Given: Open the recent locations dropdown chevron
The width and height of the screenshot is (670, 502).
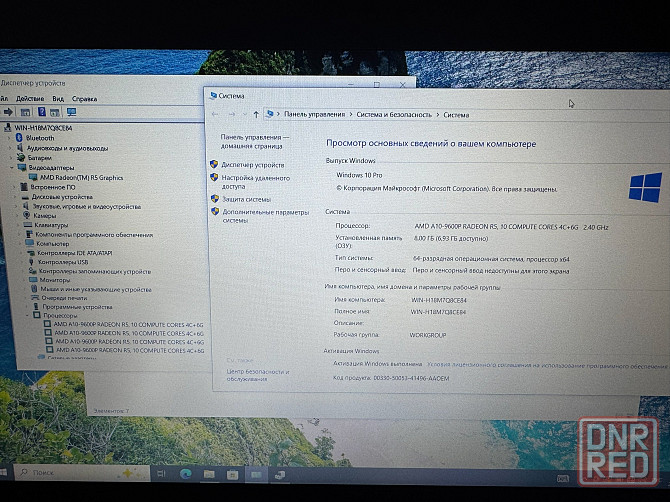Looking at the screenshot, I should 244,114.
